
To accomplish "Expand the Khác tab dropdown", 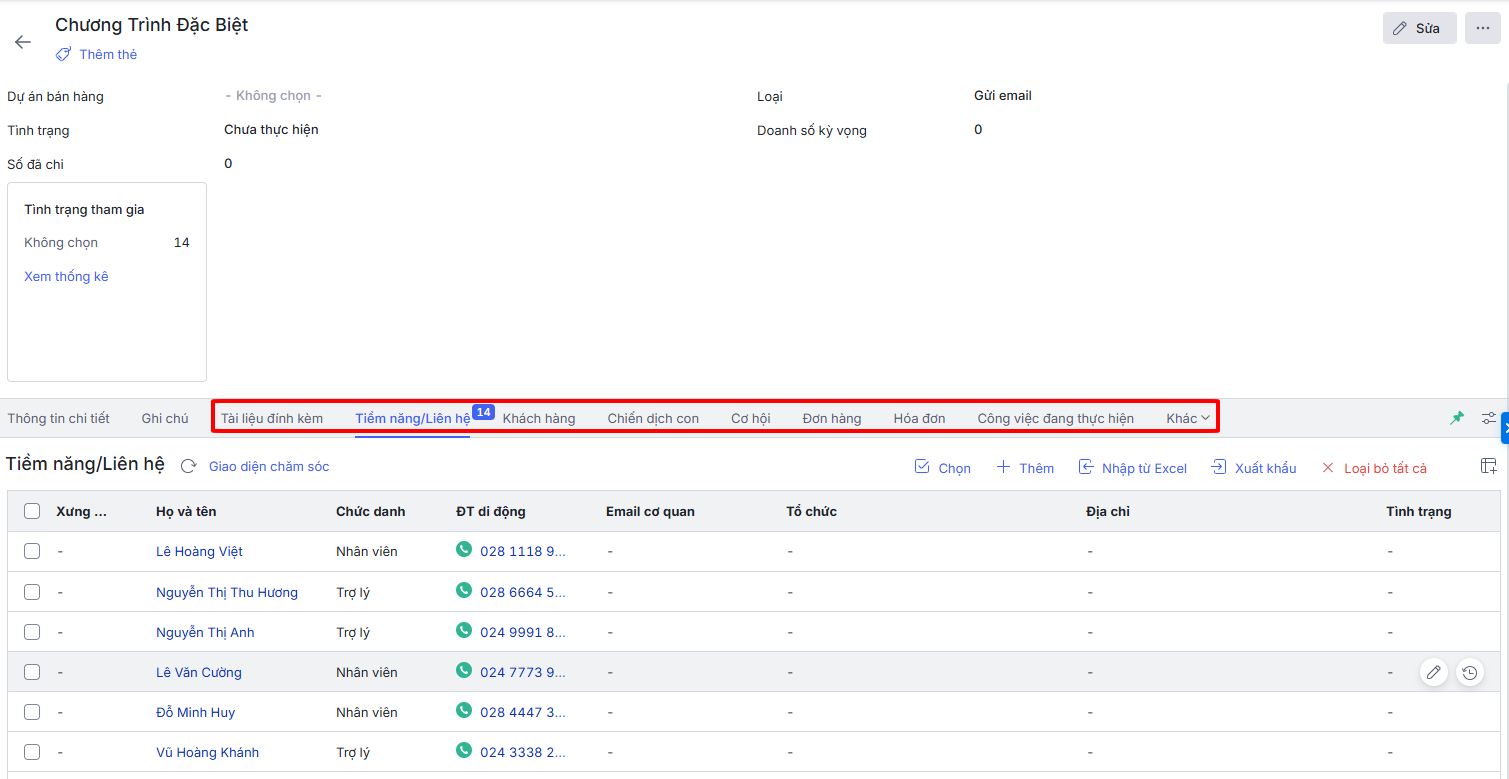I will click(1188, 418).
